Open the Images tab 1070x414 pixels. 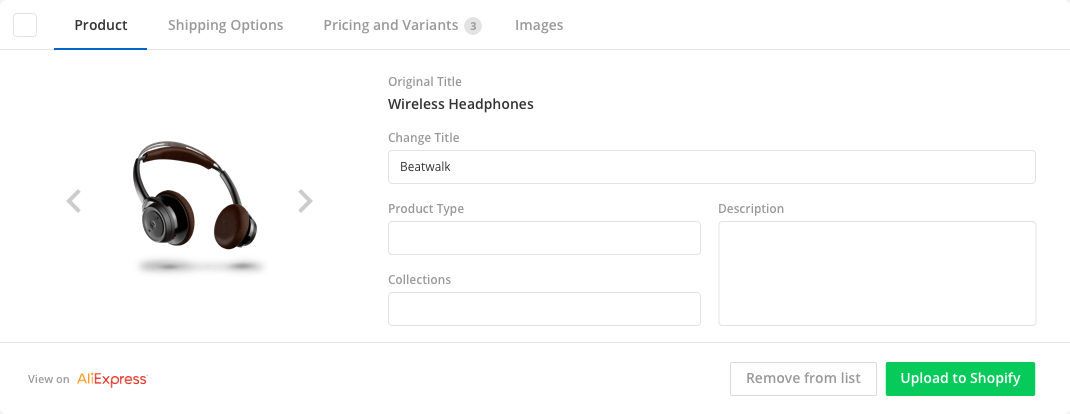[539, 25]
